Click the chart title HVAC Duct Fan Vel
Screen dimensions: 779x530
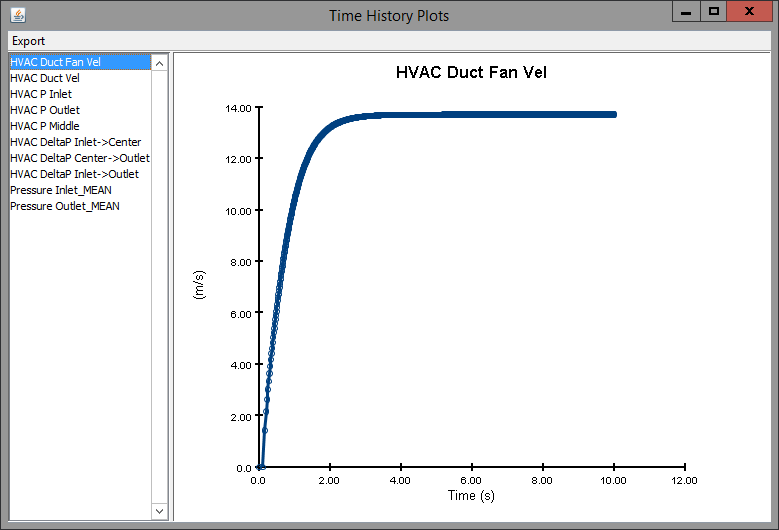point(471,72)
